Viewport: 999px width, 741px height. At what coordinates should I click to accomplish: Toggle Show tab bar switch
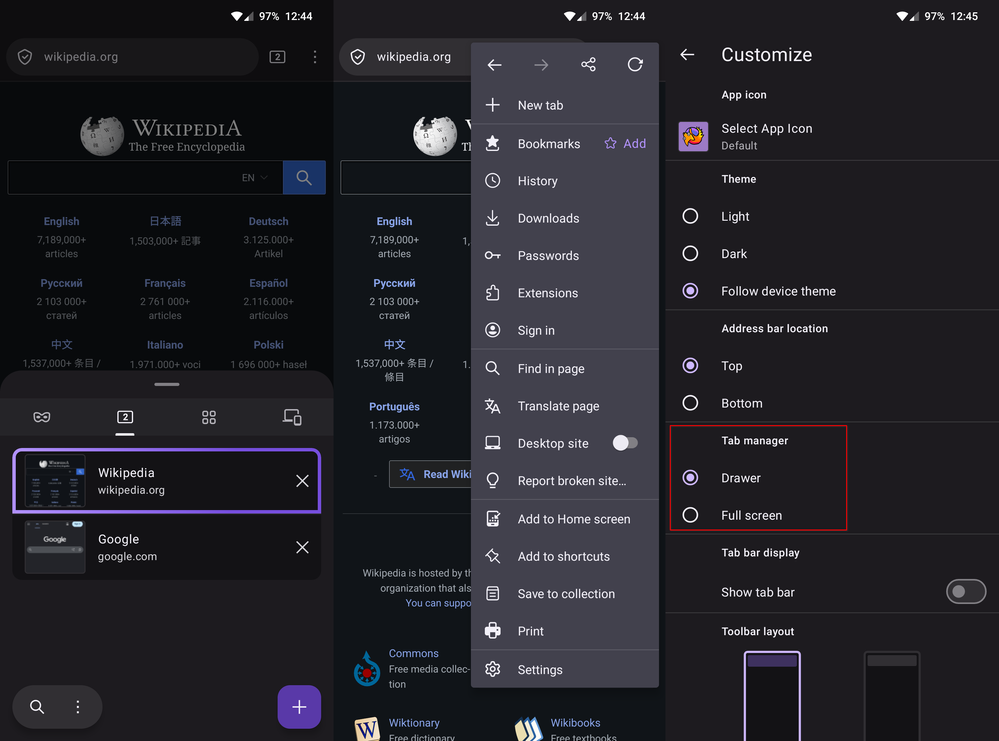(966, 592)
